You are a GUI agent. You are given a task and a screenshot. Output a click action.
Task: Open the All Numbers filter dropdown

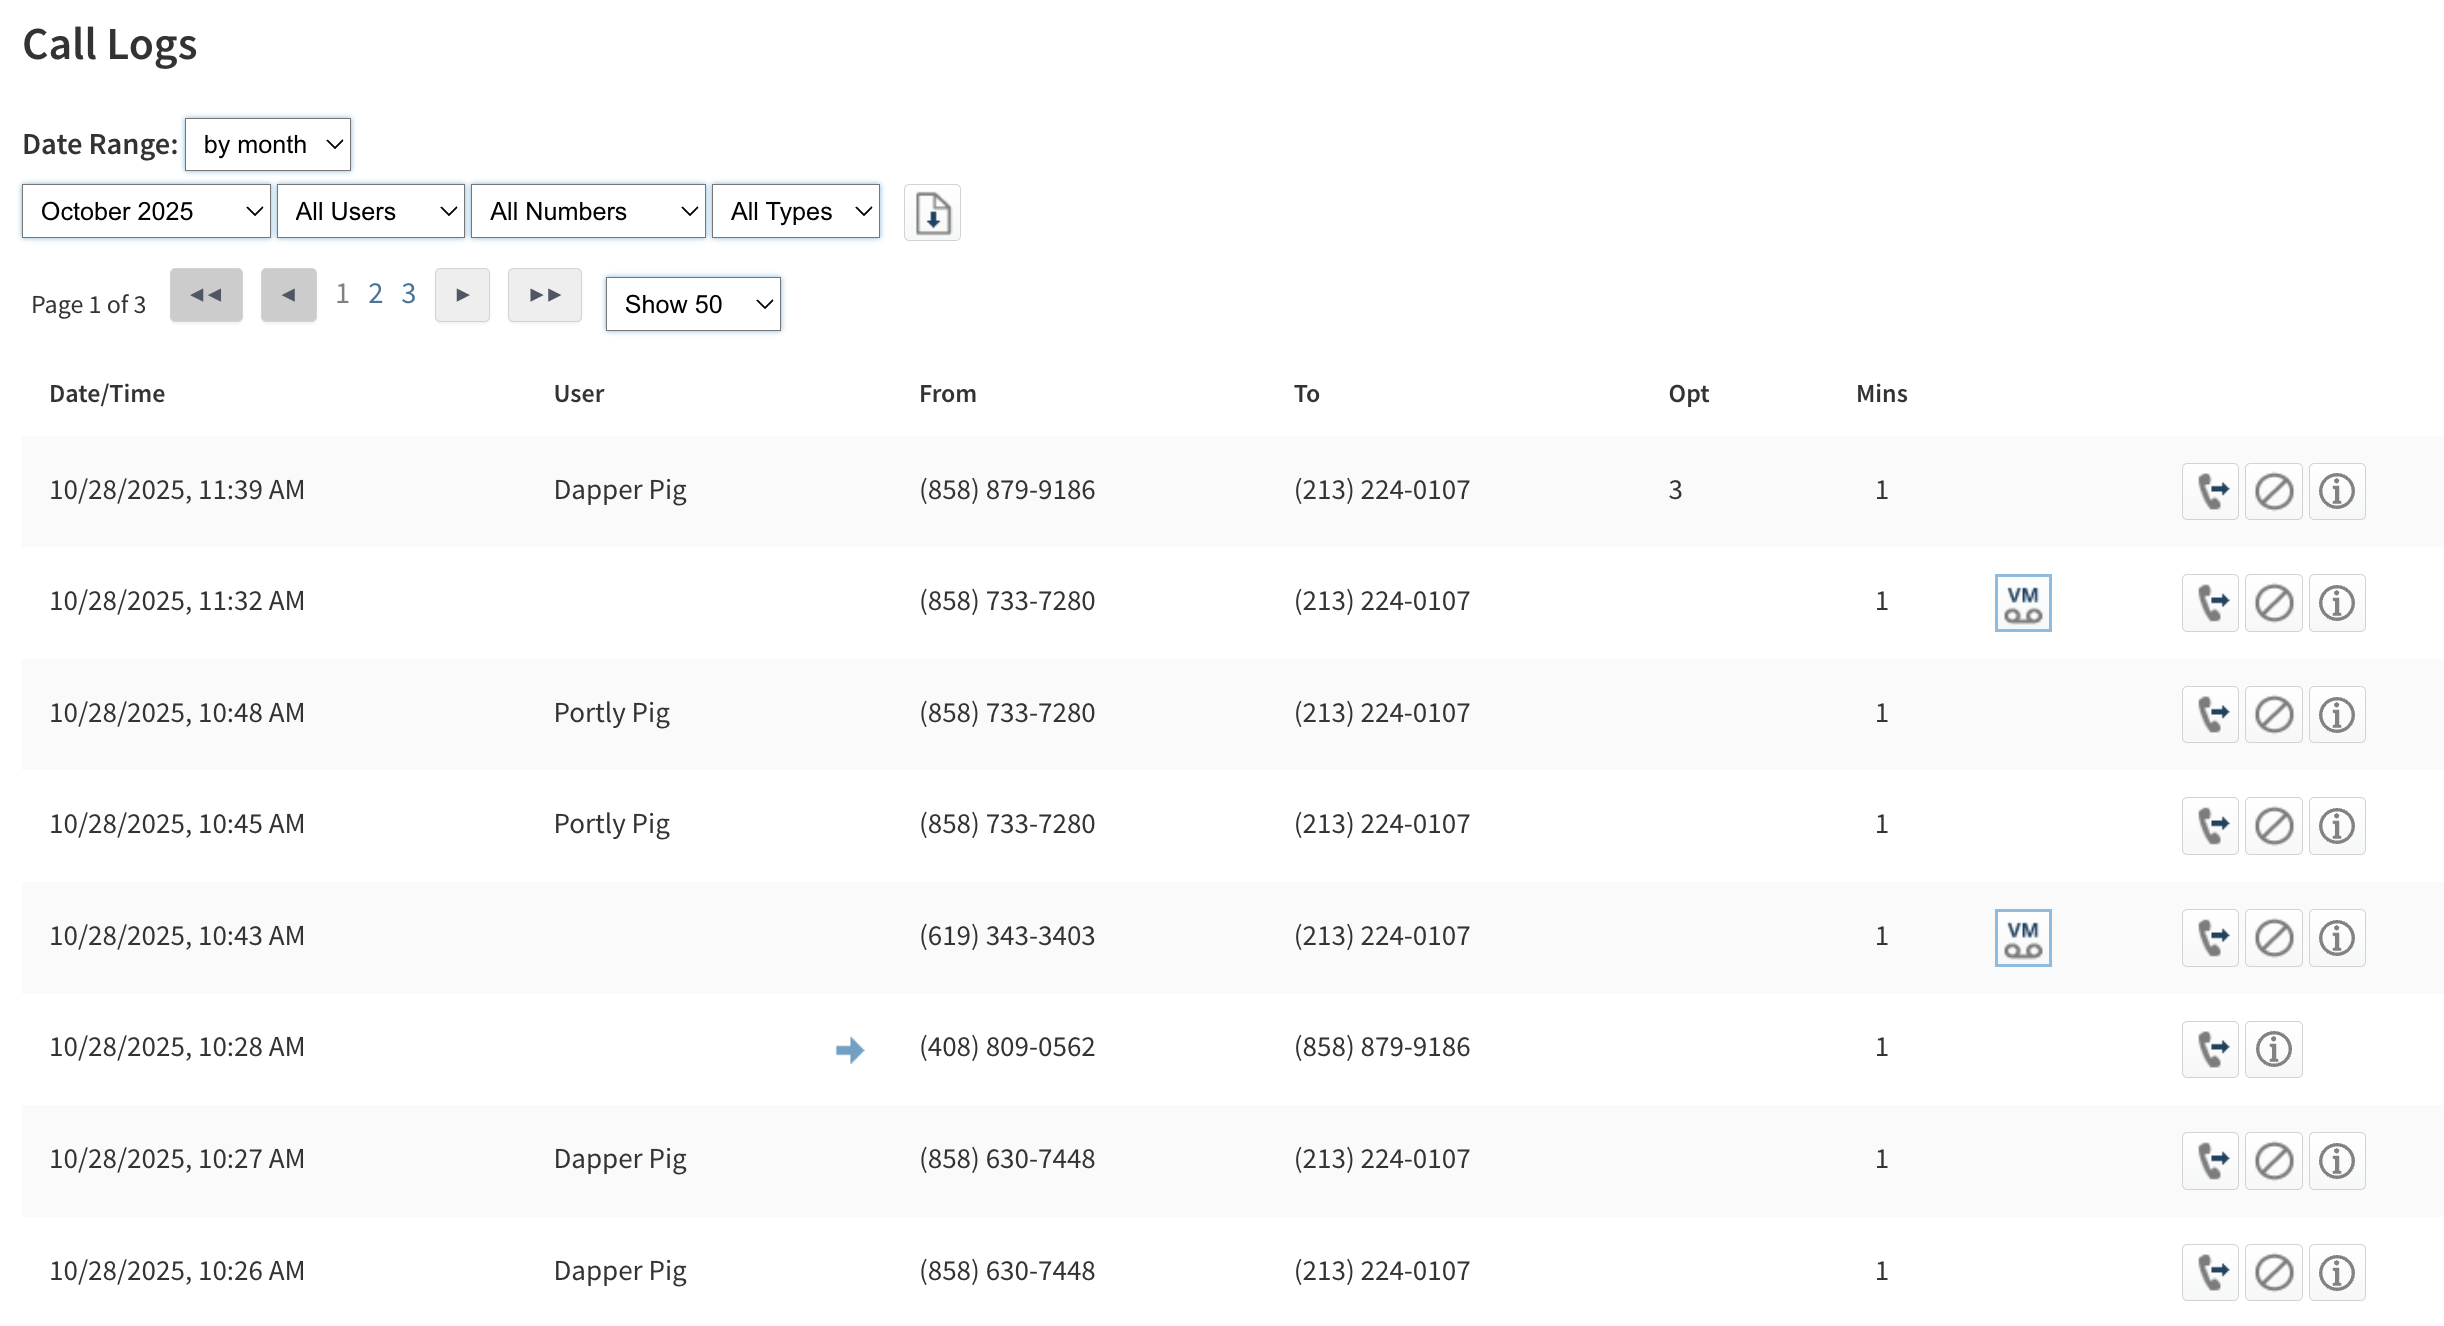(x=589, y=211)
